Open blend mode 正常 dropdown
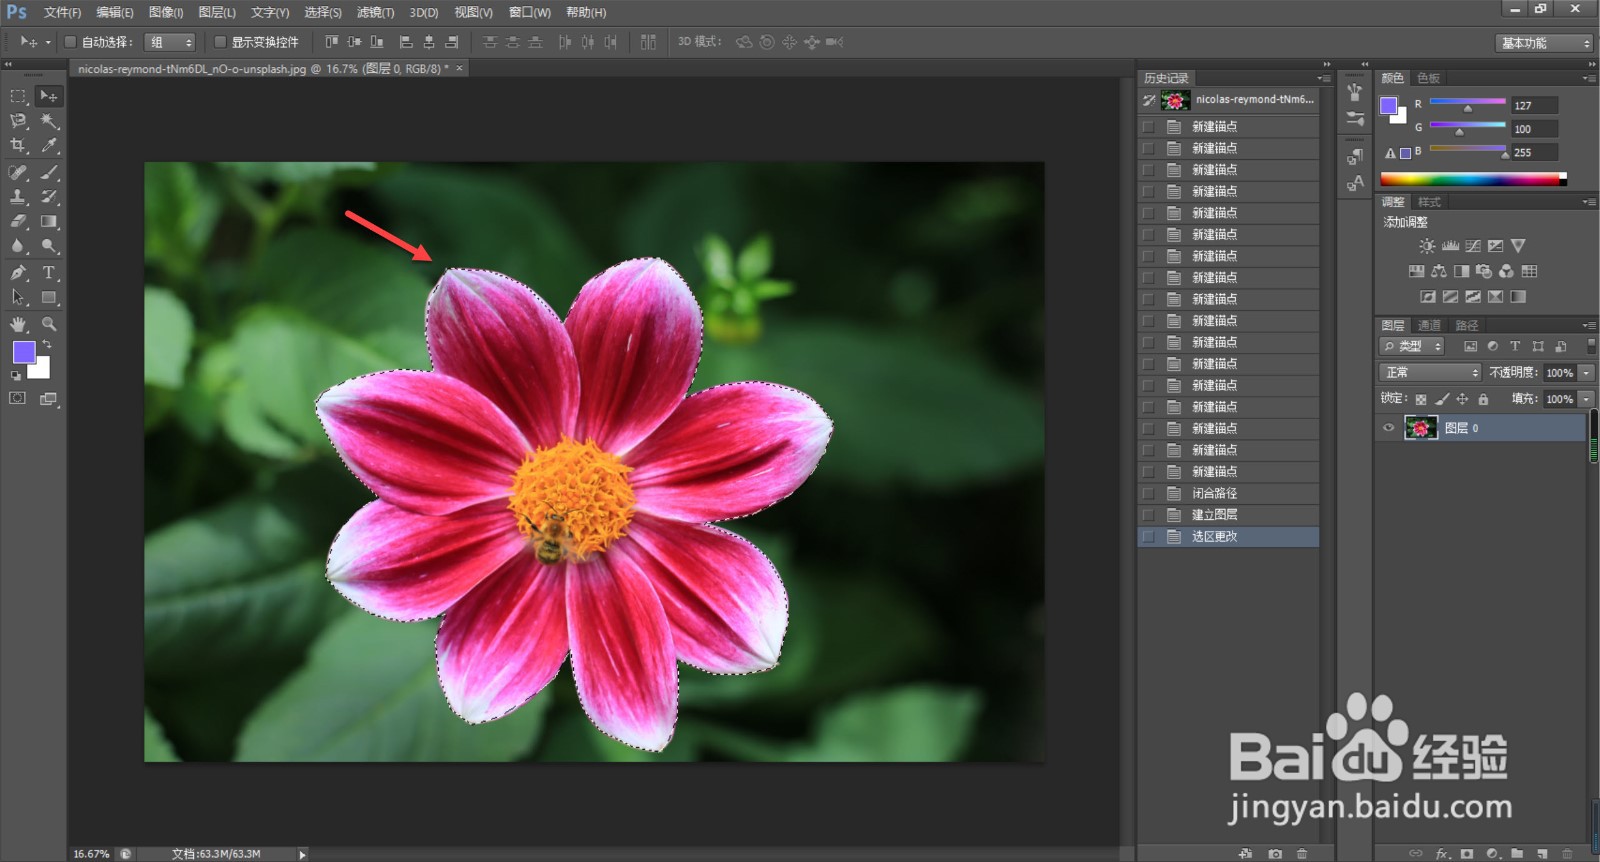 (x=1430, y=372)
